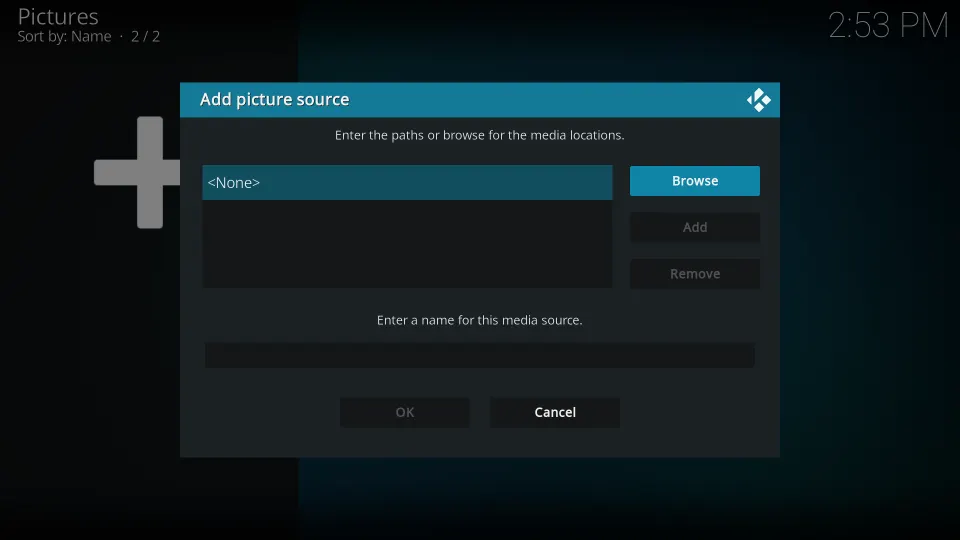
Task: Click the Add path button
Action: pos(694,227)
